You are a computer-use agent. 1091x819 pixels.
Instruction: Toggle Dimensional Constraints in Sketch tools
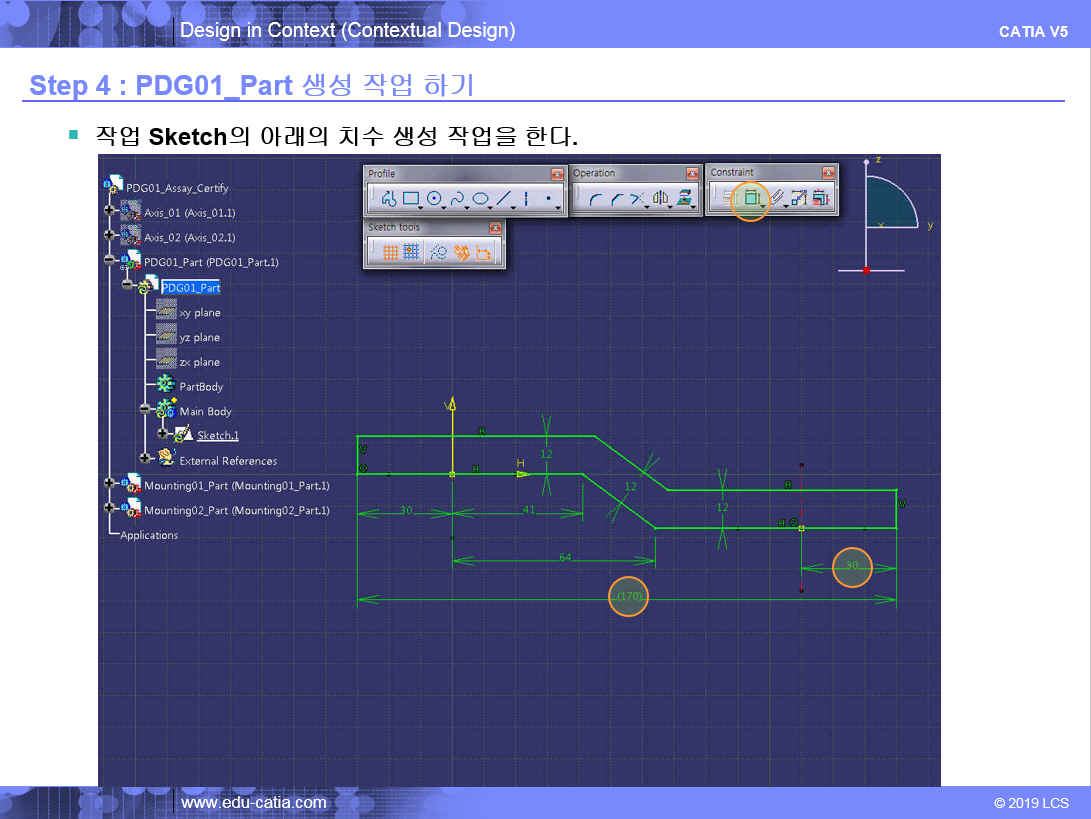click(484, 254)
